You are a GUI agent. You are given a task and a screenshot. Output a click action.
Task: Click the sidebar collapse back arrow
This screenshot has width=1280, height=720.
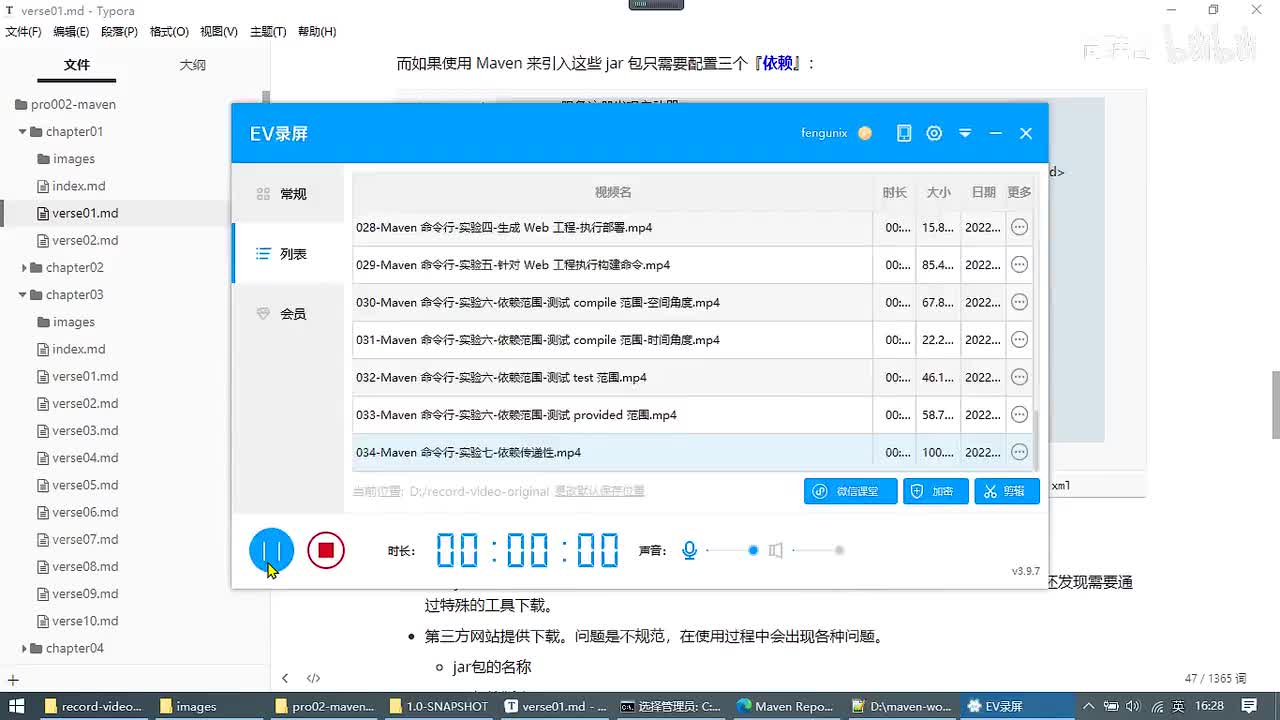(285, 678)
